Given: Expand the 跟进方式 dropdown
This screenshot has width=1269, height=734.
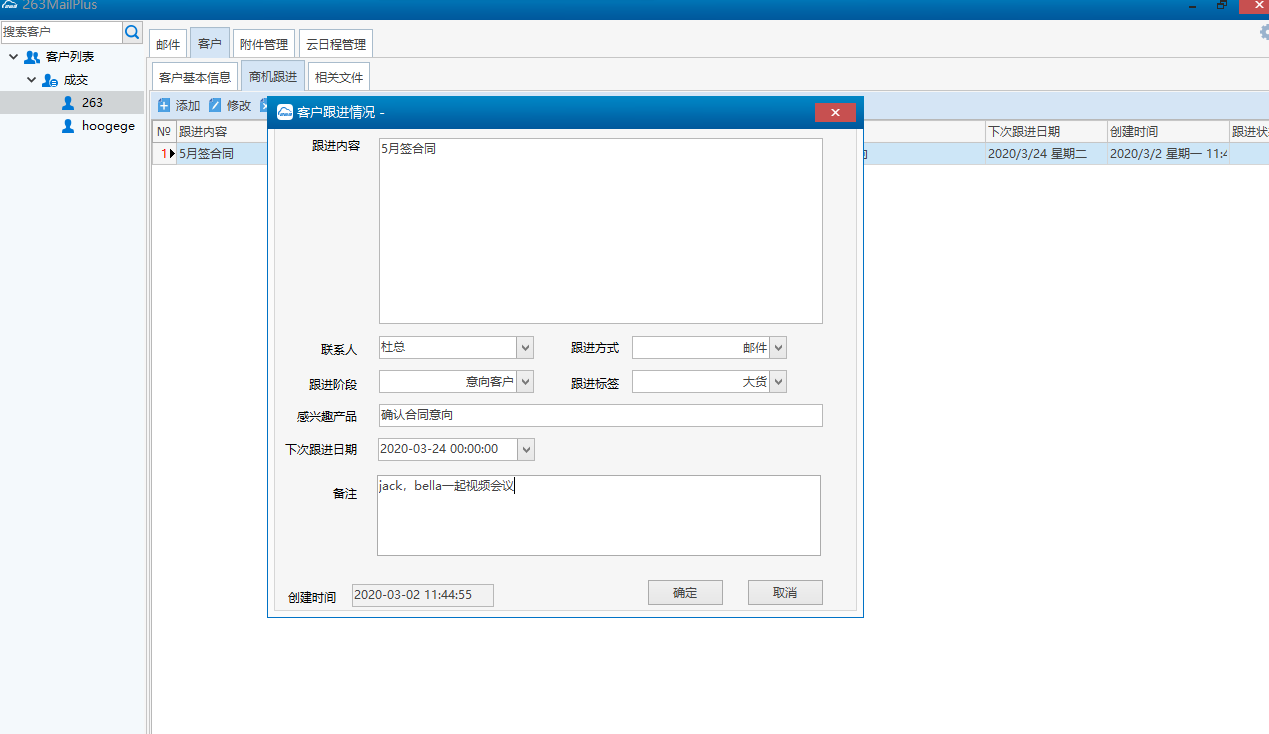Looking at the screenshot, I should click(x=778, y=348).
